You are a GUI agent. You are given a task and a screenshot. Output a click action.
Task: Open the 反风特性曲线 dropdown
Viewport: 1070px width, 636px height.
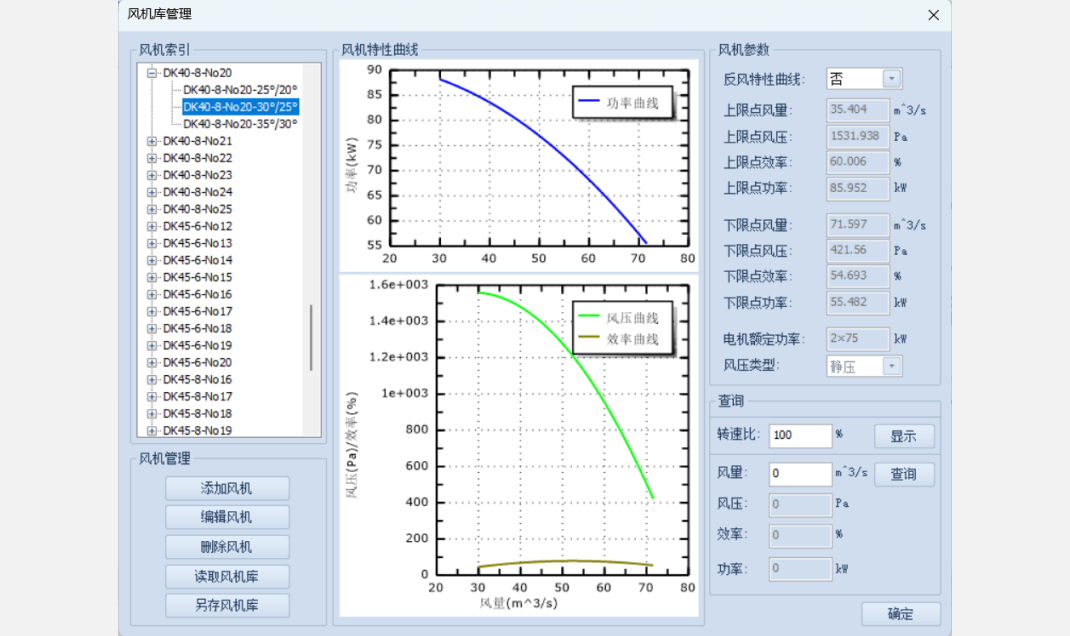(x=891, y=79)
